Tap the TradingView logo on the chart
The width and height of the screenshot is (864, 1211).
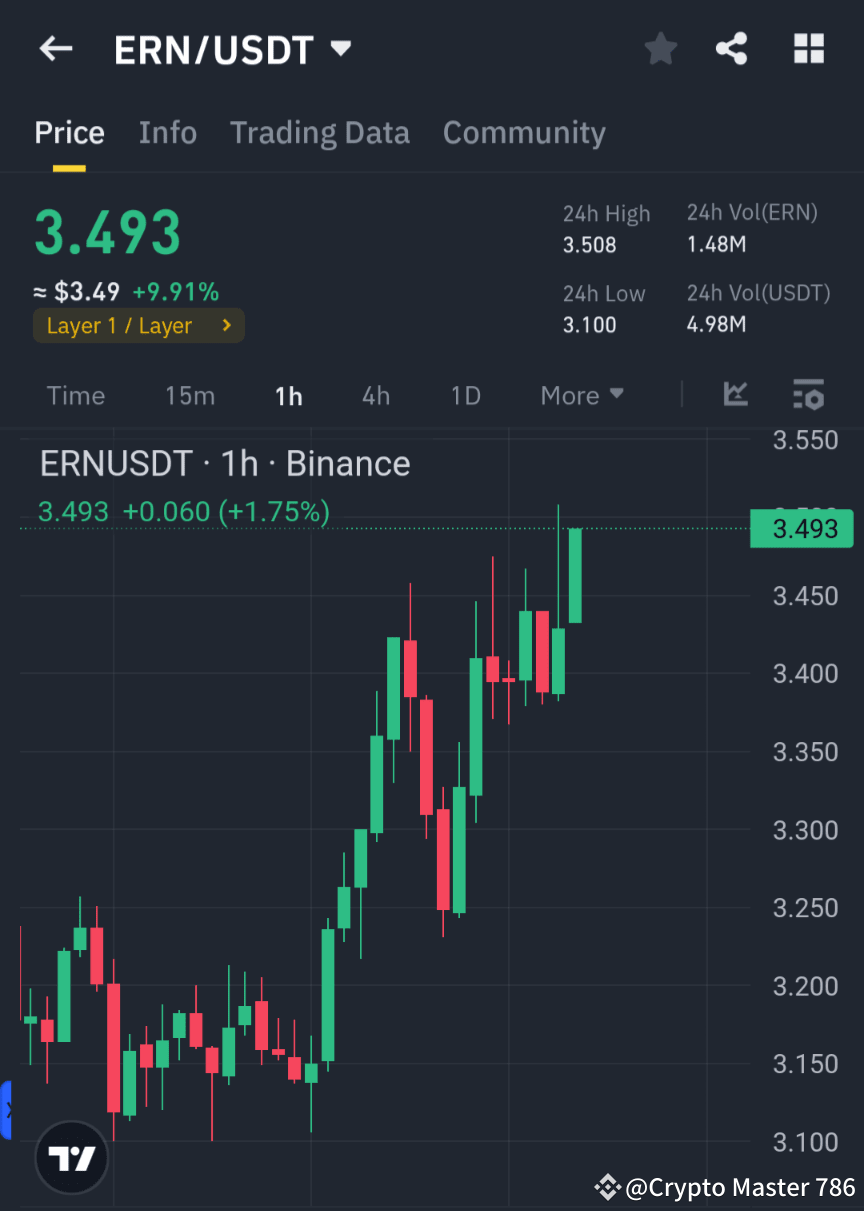[x=70, y=1157]
